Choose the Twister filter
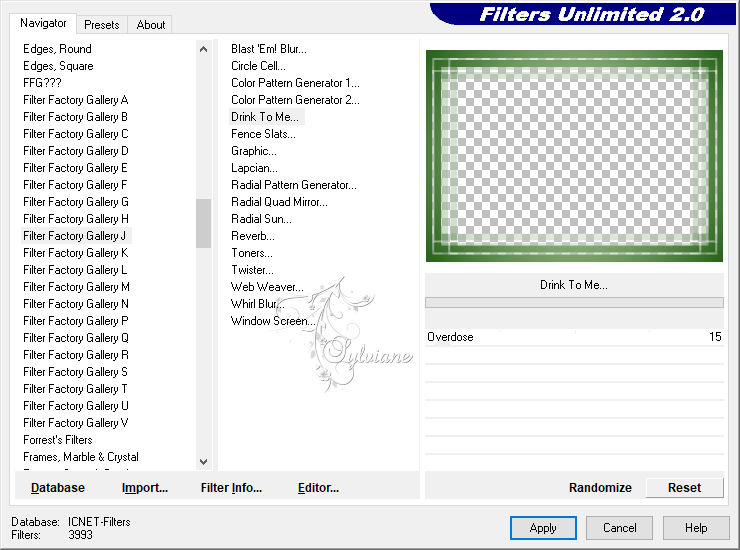The width and height of the screenshot is (740, 550). pyautogui.click(x=252, y=270)
